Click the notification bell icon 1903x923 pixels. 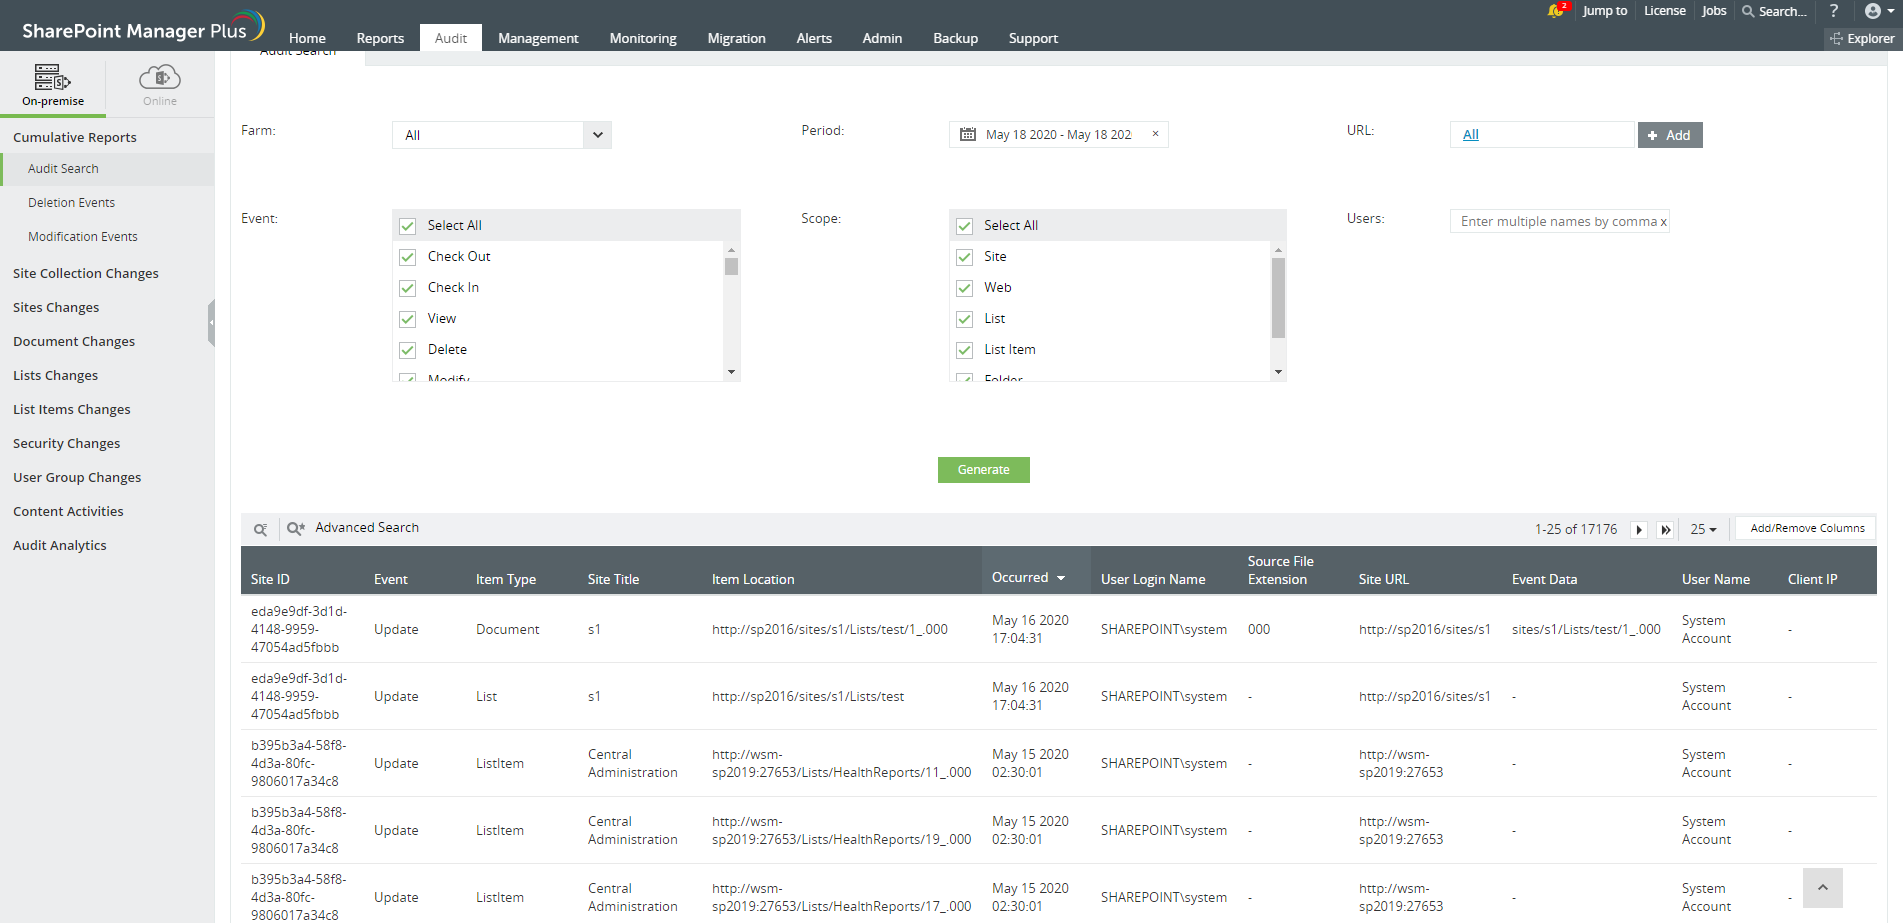1555,11
